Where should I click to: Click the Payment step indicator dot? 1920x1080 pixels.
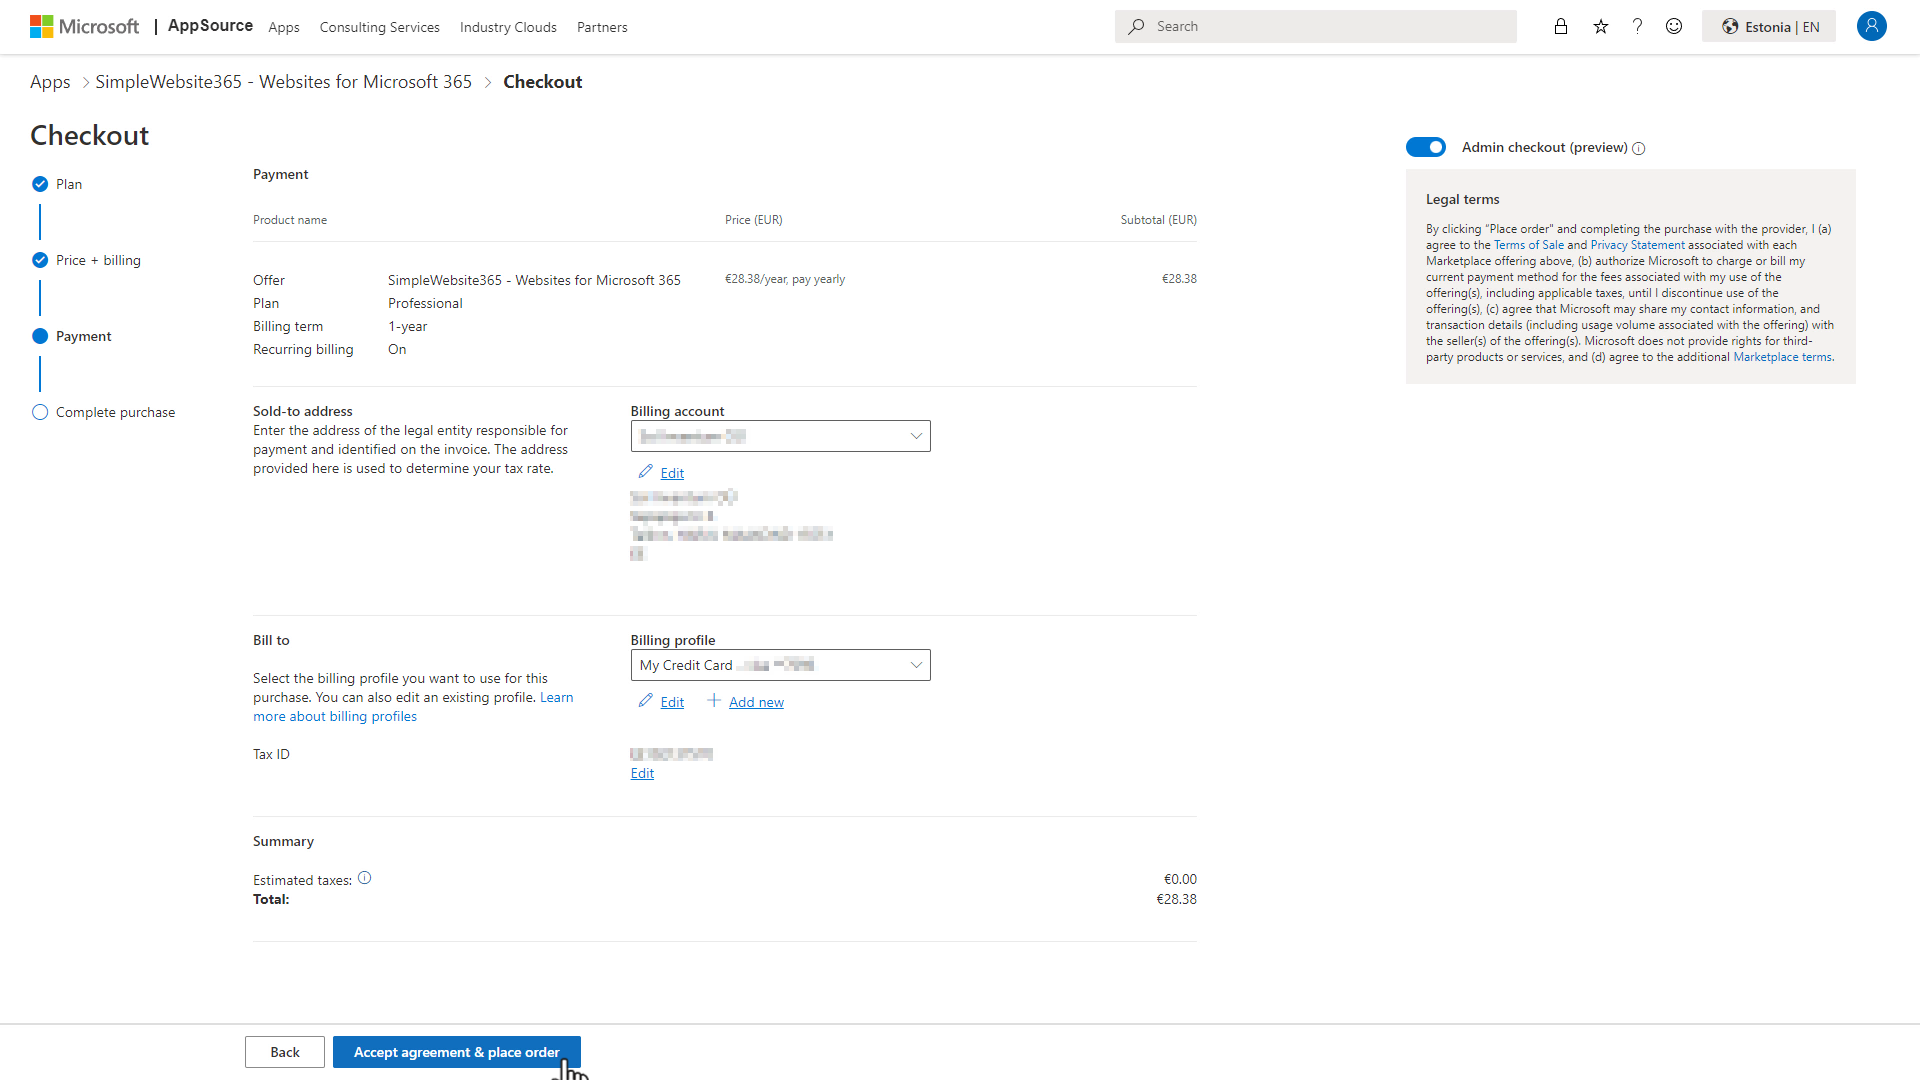[40, 336]
